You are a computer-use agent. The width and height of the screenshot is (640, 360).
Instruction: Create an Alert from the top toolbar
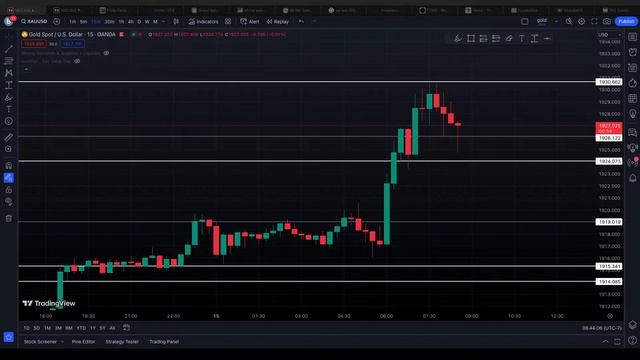(x=250, y=22)
